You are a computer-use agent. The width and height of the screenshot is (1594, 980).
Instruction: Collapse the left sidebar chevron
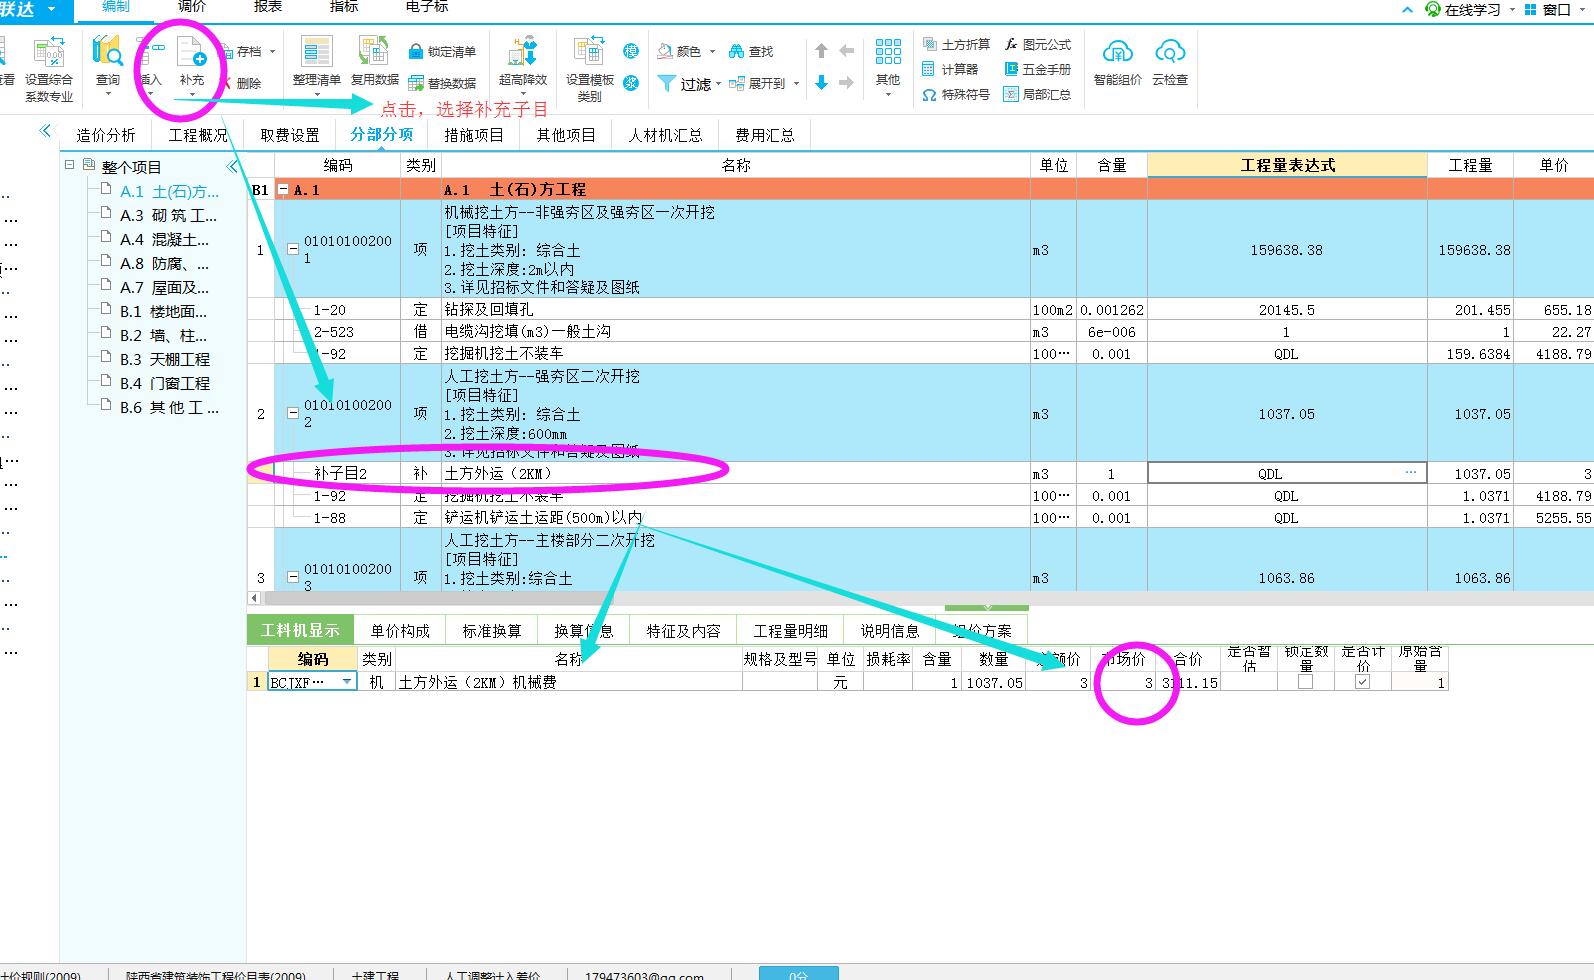45,131
